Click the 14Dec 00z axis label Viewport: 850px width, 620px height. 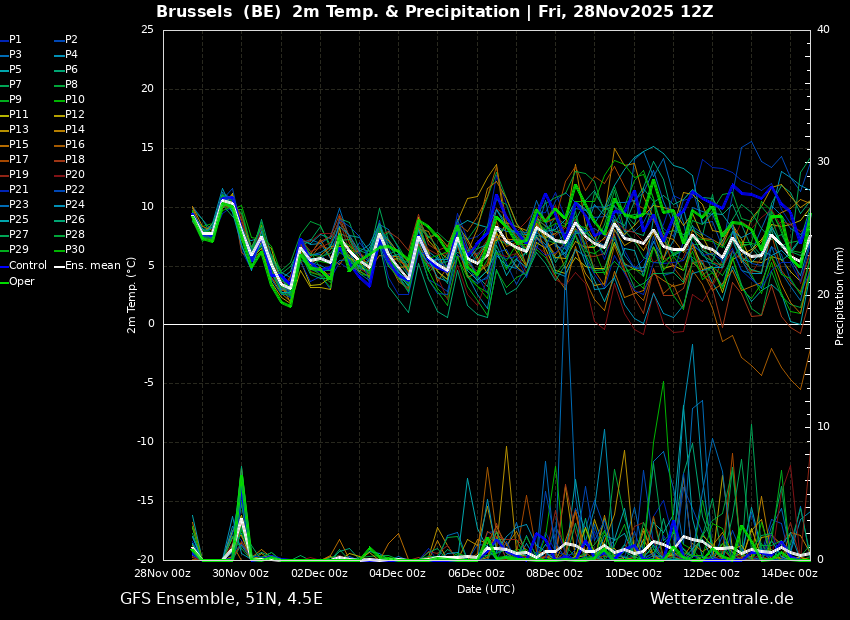[x=790, y=573]
